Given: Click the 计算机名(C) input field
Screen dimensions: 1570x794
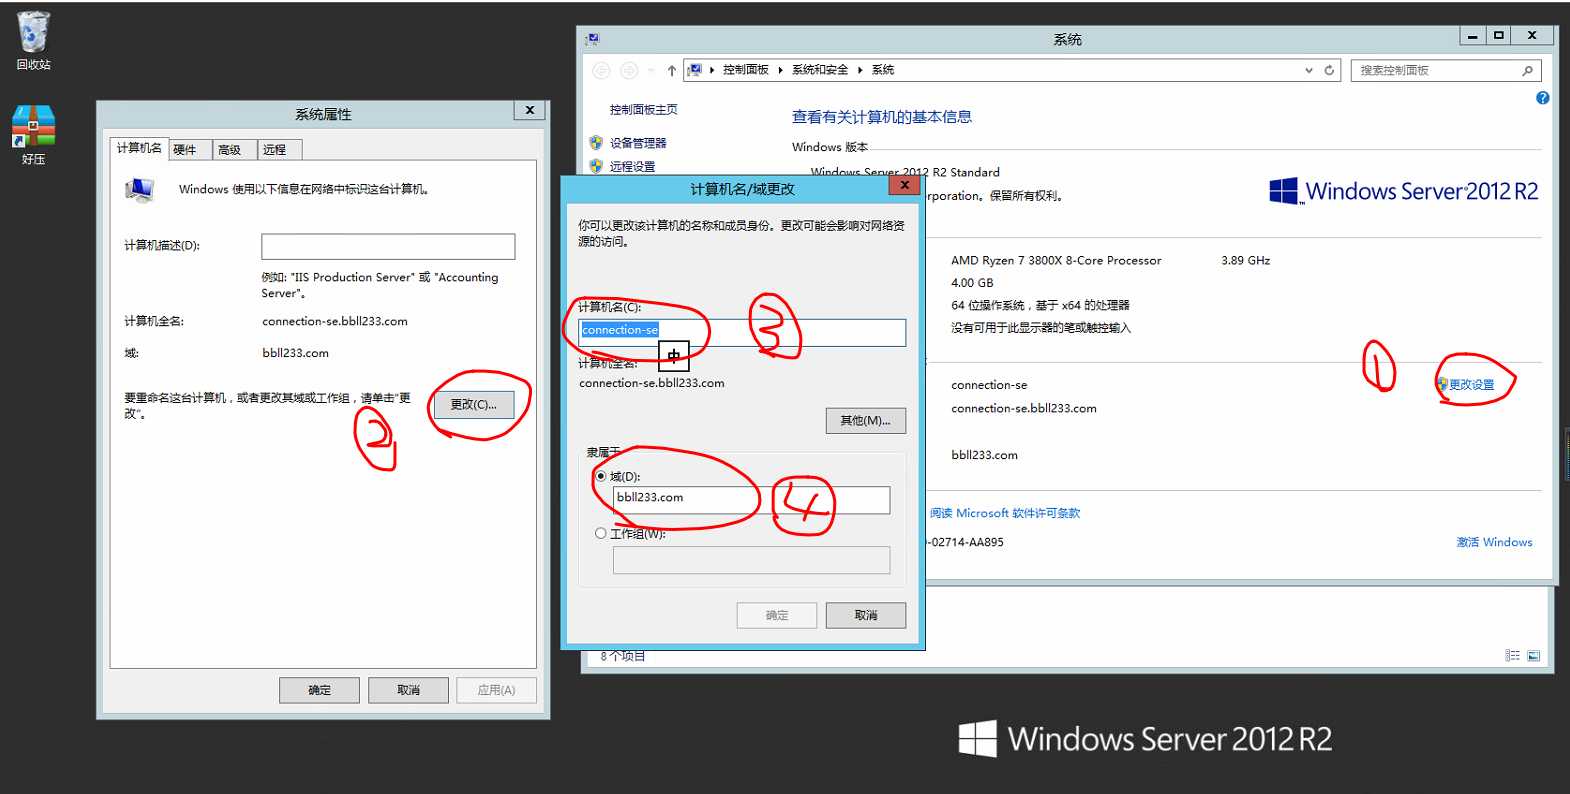Looking at the screenshot, I should tap(742, 332).
